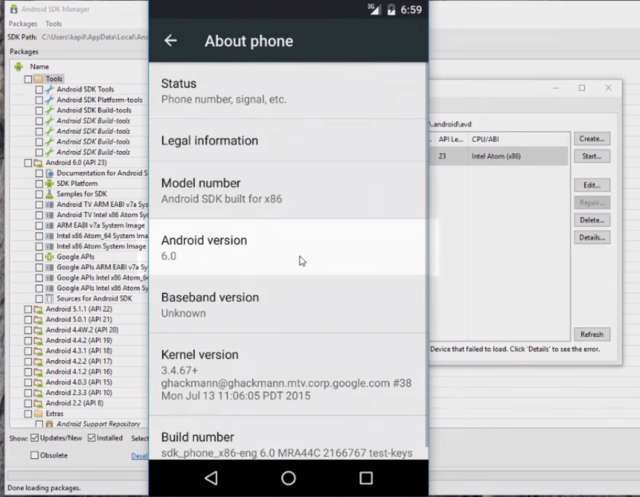Screen dimensions: 640x497
Task: Check the Android 5.0.1 (API 21) checkbox
Action: [28, 320]
